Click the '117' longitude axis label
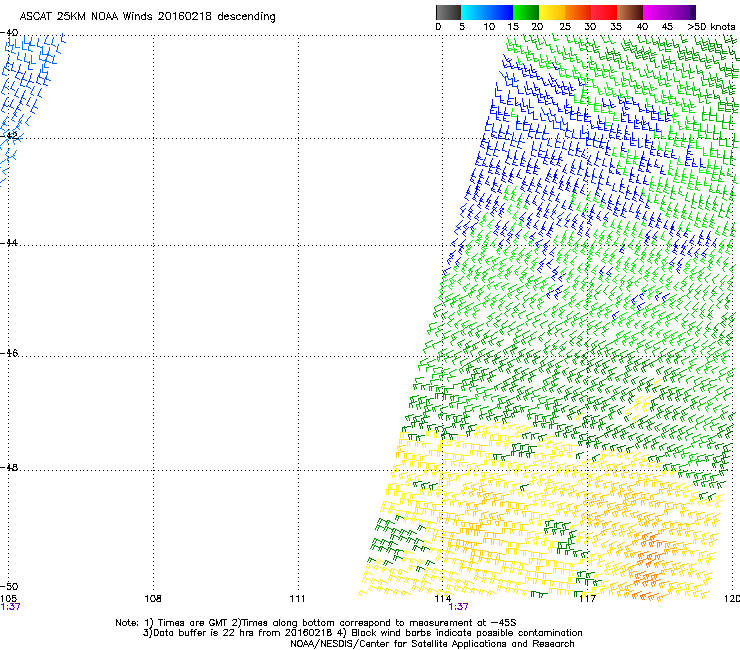 (587, 598)
